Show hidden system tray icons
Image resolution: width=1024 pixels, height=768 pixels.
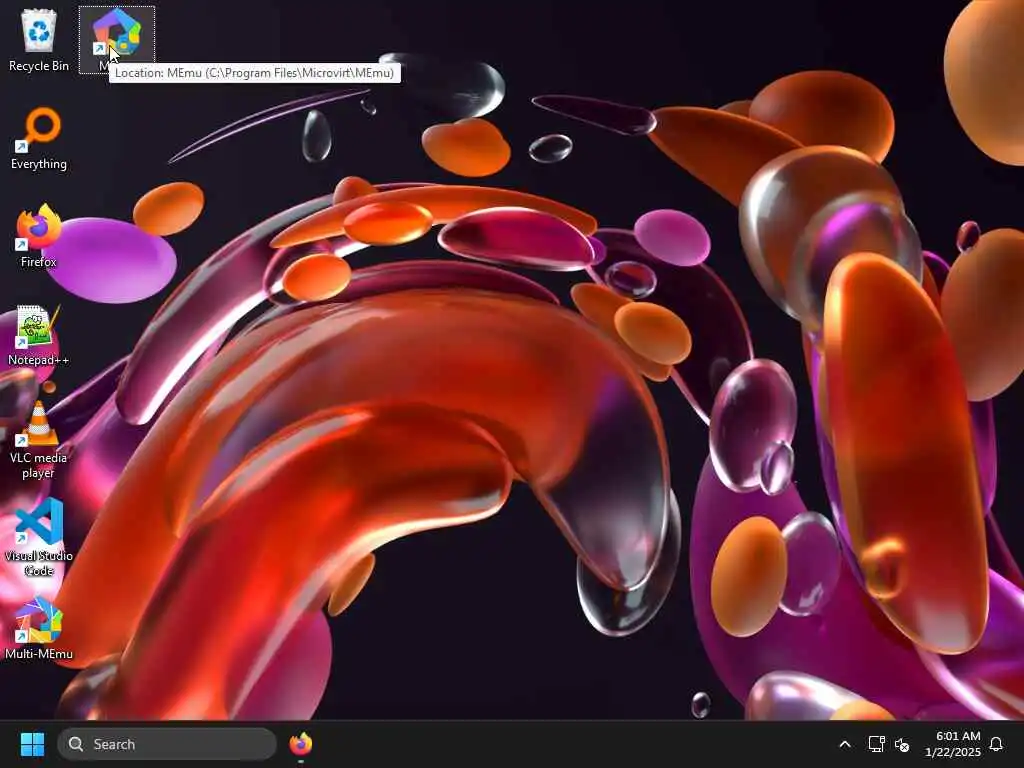(x=844, y=744)
